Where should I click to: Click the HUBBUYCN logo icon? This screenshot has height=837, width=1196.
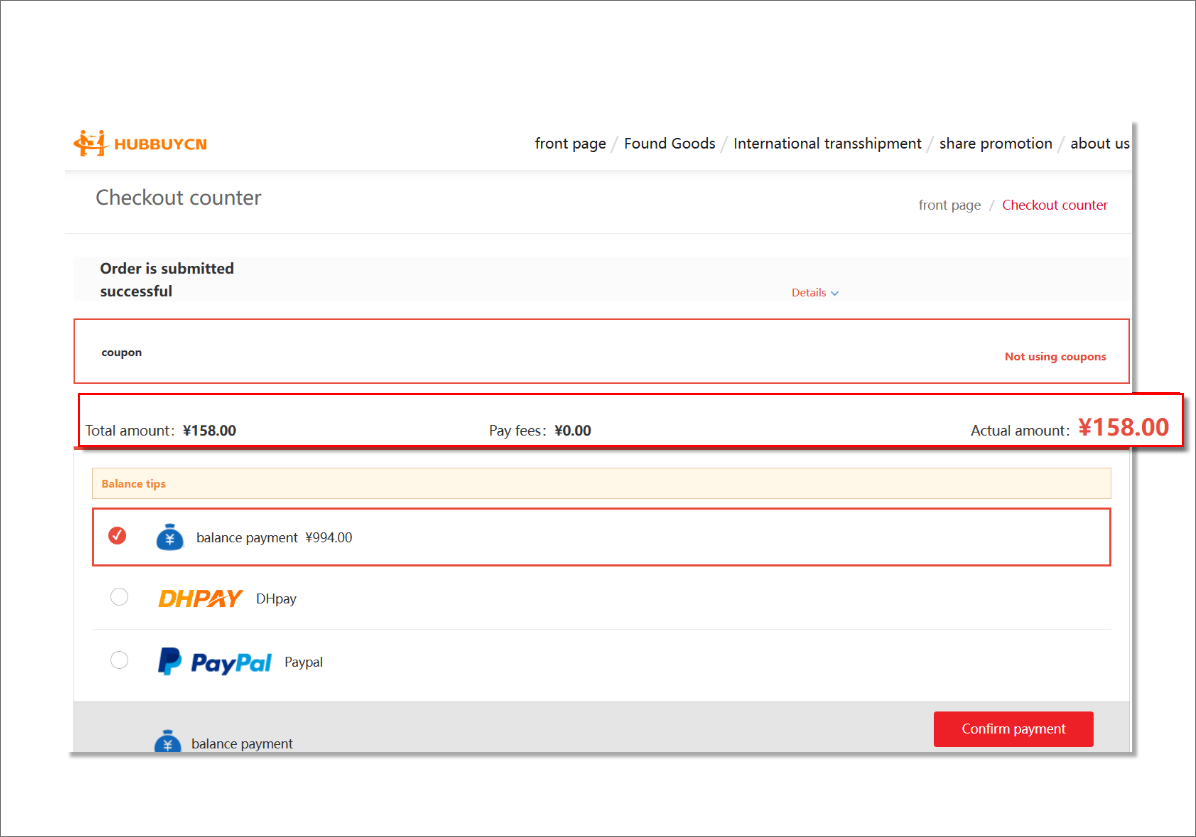point(89,144)
